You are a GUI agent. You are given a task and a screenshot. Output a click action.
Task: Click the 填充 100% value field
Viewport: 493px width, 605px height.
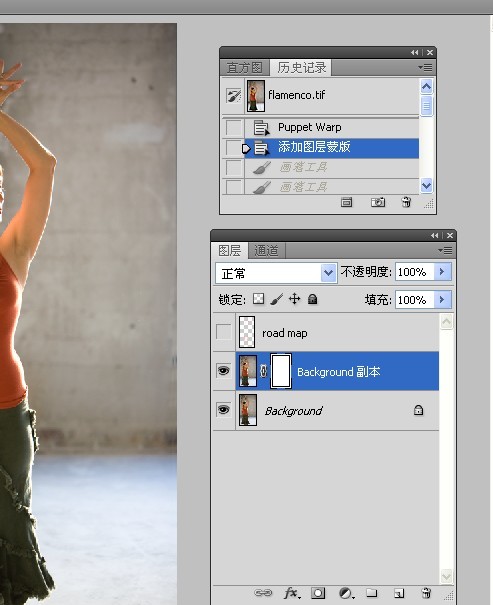(x=415, y=299)
